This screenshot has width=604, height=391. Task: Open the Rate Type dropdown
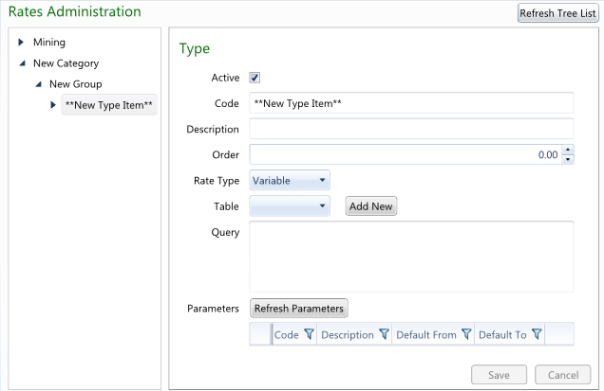290,180
